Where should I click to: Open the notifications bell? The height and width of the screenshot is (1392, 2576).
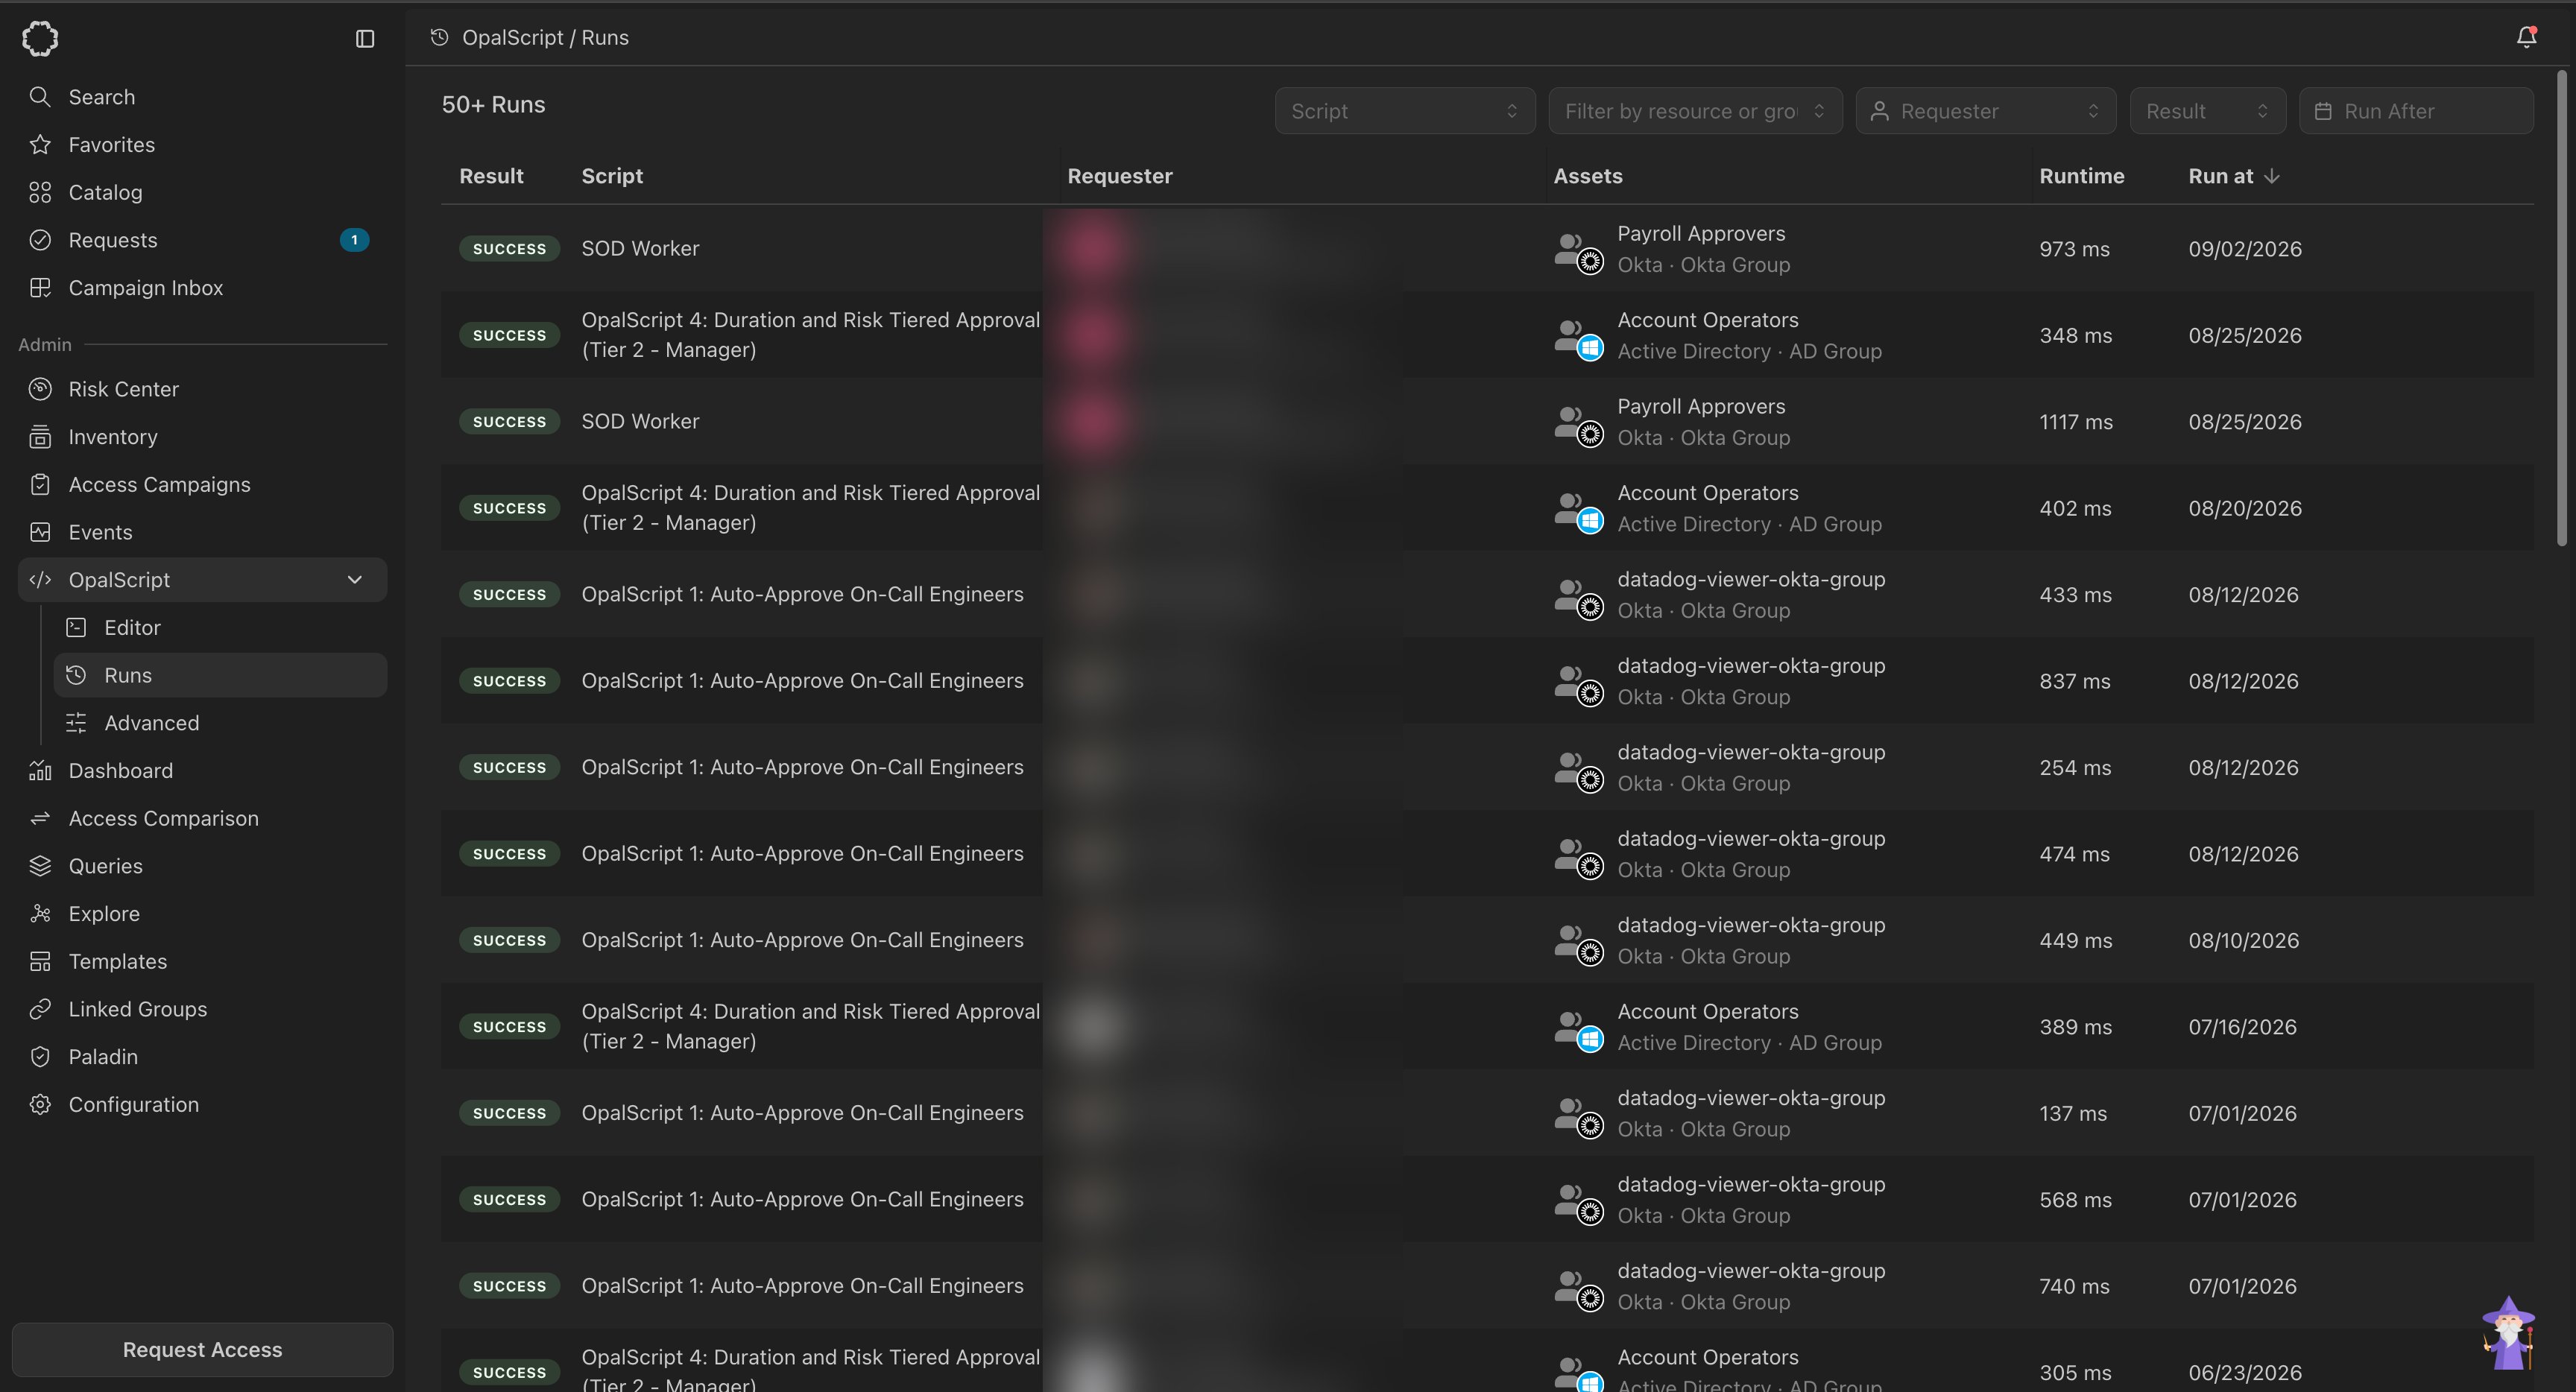tap(2526, 37)
